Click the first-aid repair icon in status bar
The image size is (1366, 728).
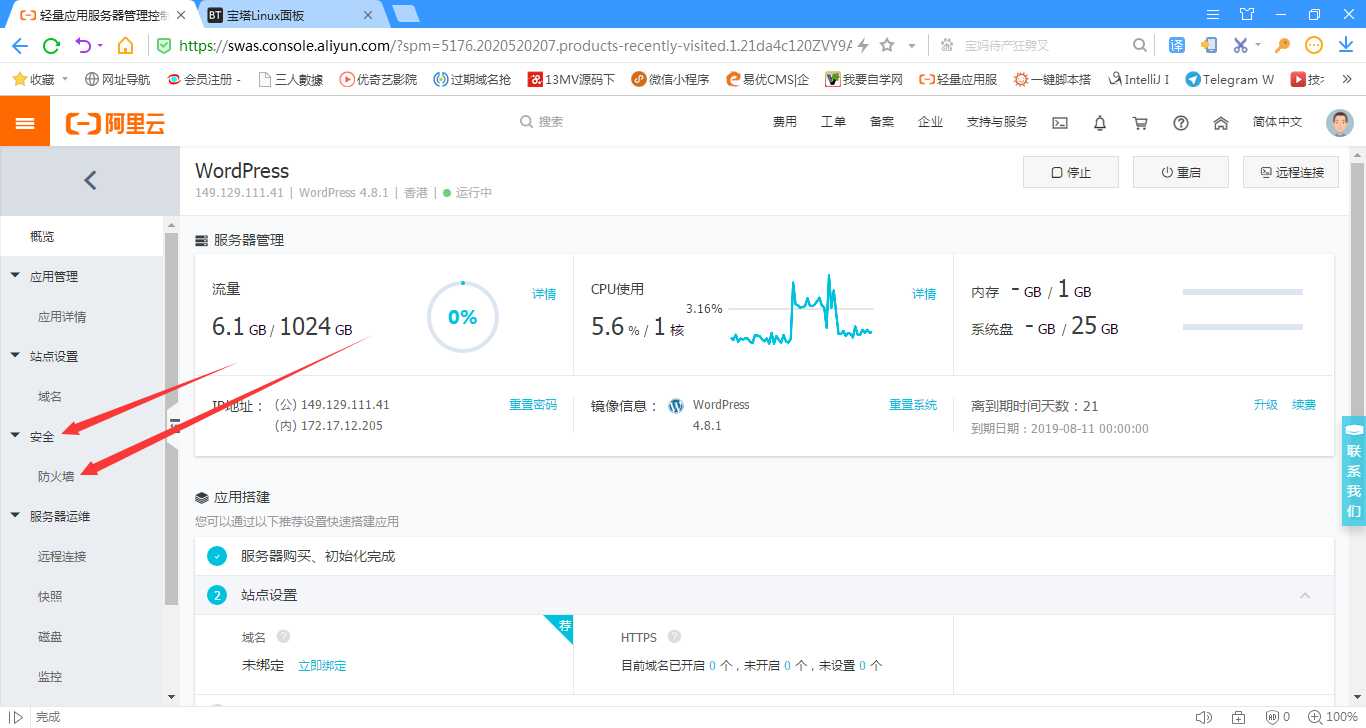(1239, 717)
